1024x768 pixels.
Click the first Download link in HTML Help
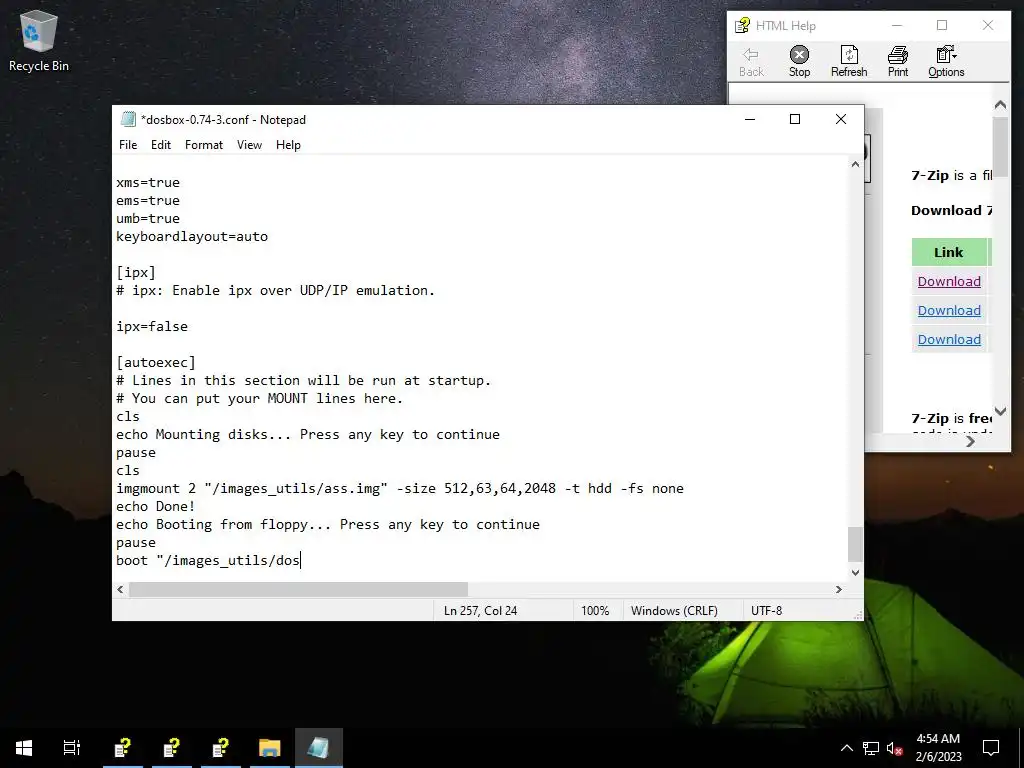point(949,281)
